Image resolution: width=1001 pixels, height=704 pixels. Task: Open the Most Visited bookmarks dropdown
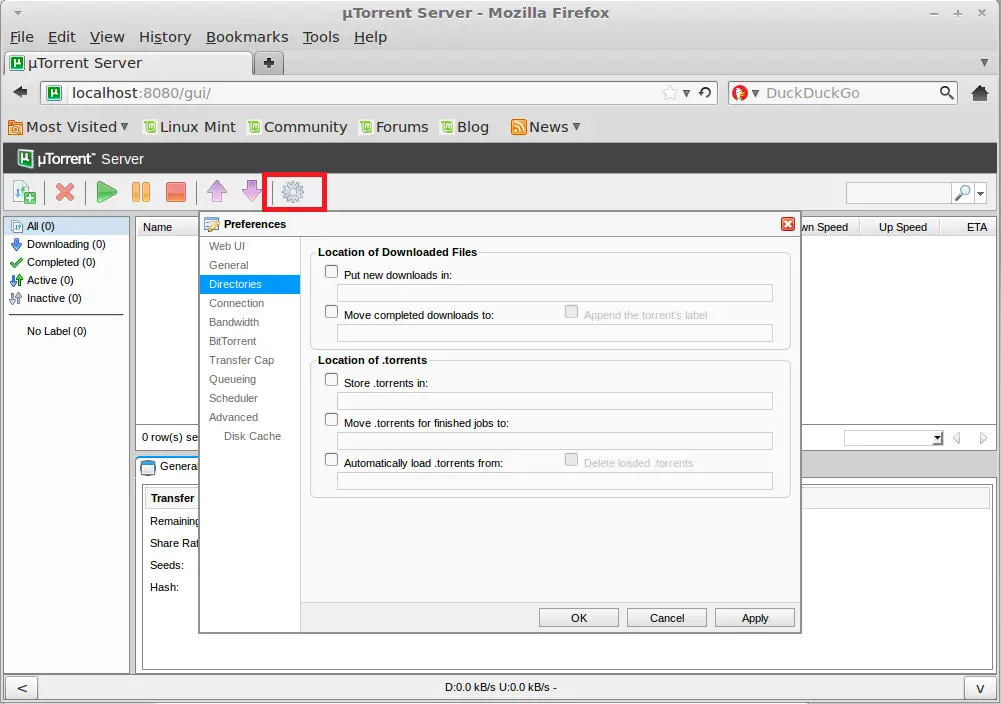[x=68, y=127]
